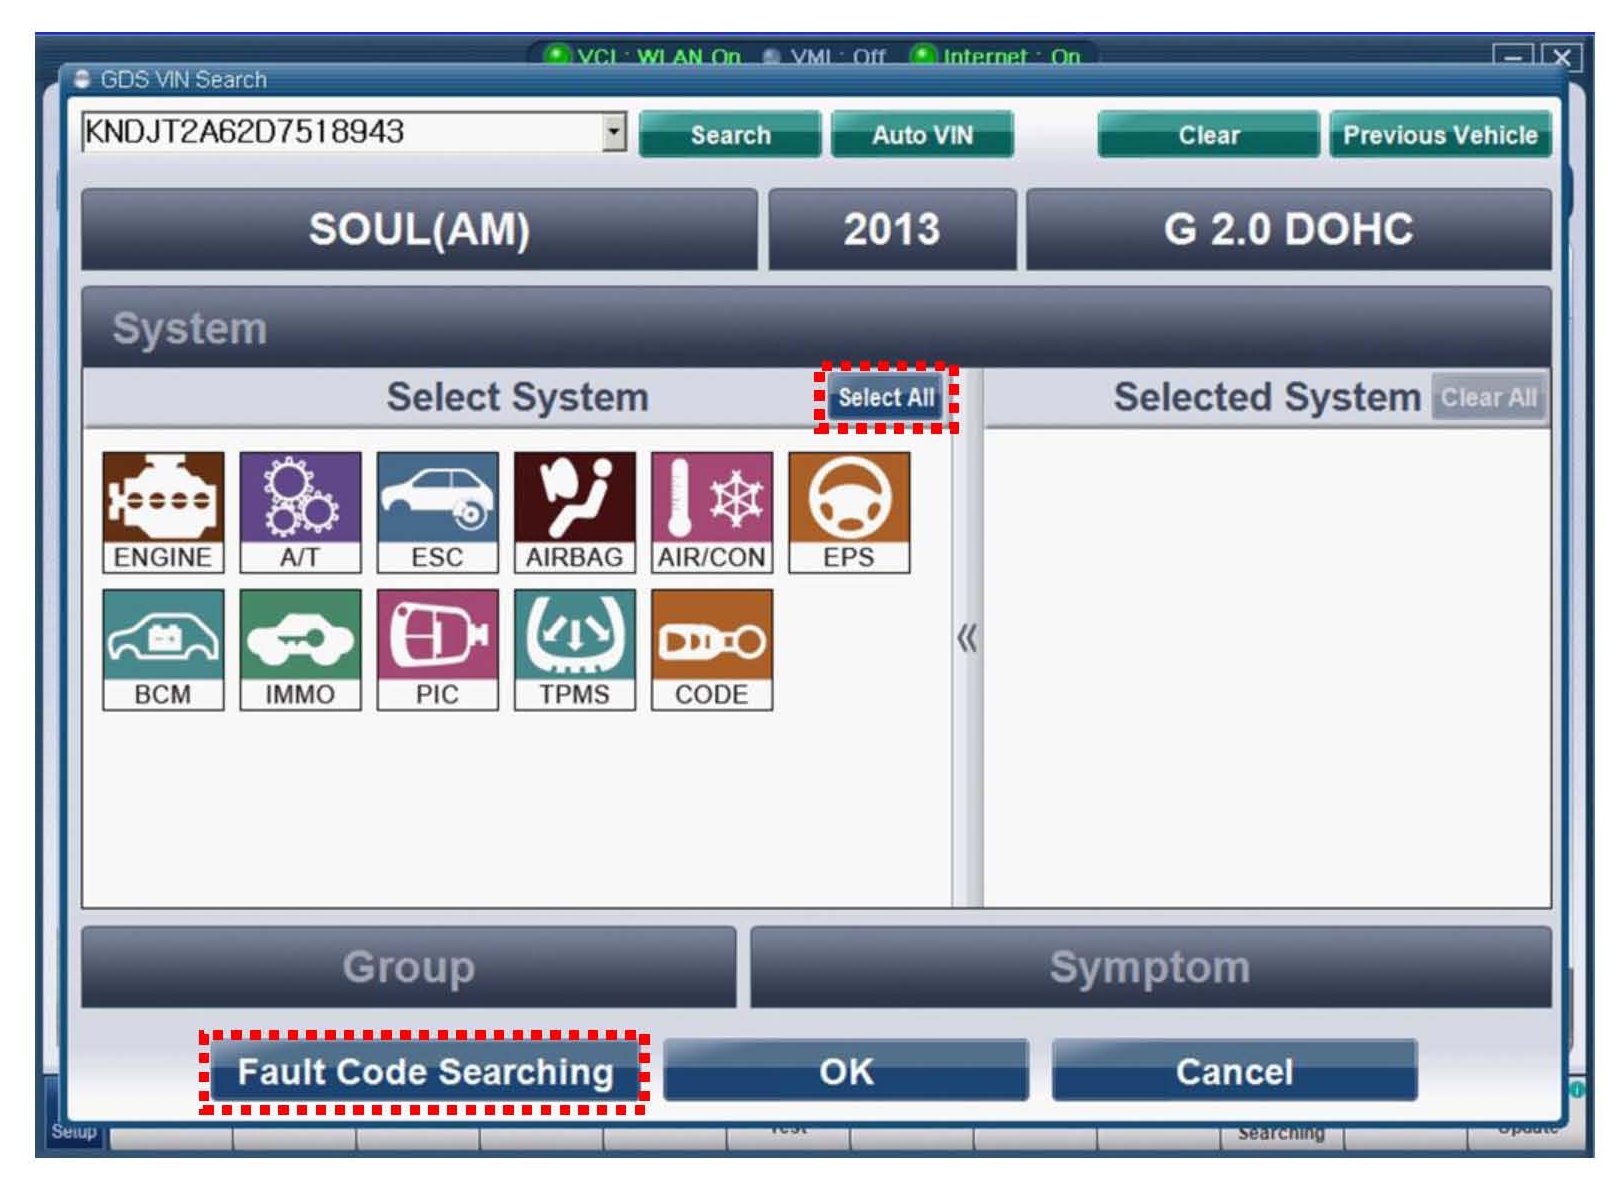
Task: Open the Symptom section
Action: tap(1150, 967)
